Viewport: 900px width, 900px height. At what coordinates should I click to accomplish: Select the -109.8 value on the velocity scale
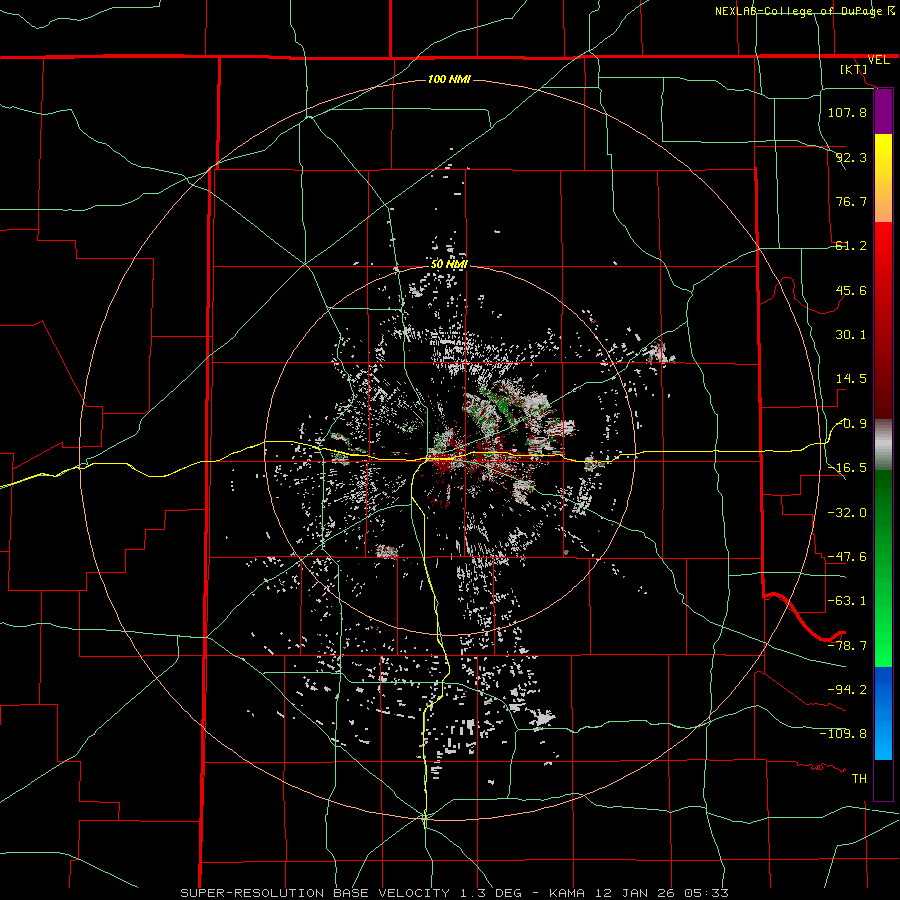[843, 734]
